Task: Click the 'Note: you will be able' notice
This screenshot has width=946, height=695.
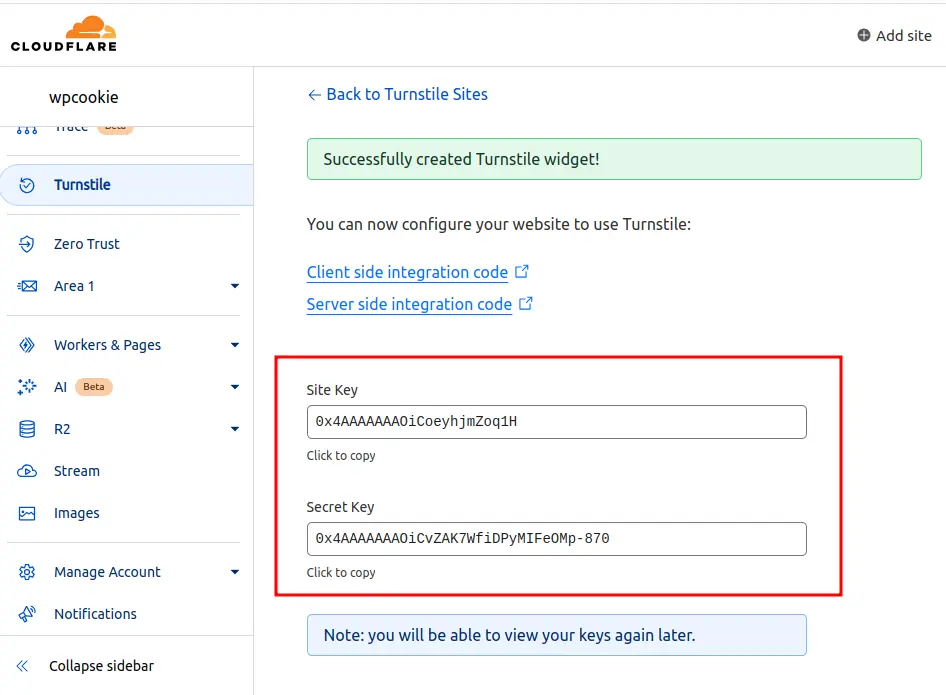Action: pyautogui.click(x=556, y=635)
